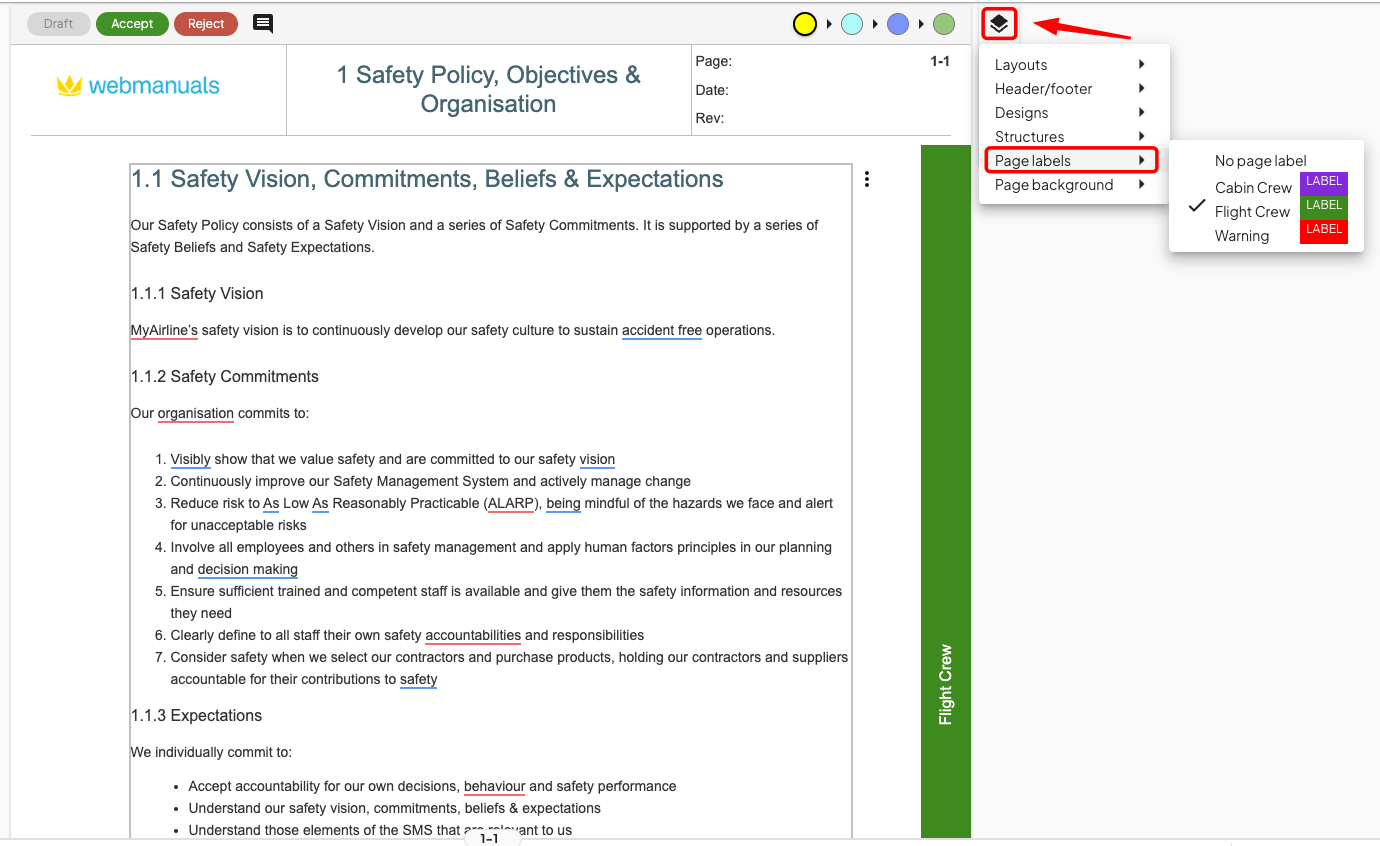The image size is (1380, 846).
Task: Click the underlined word 'ALARP'
Action: coord(512,504)
